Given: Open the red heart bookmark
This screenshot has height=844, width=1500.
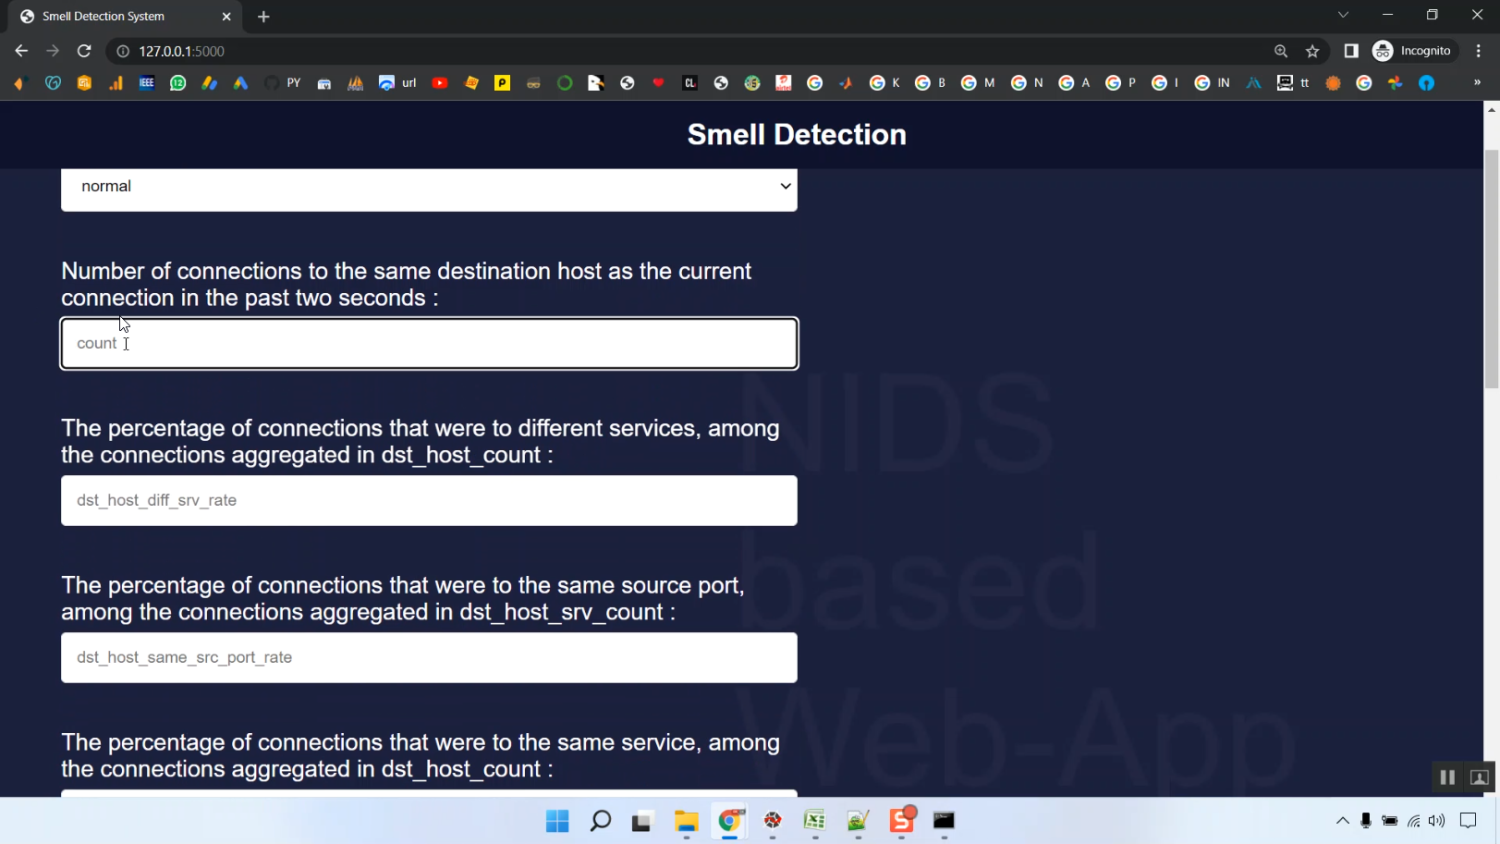Looking at the screenshot, I should [x=658, y=83].
